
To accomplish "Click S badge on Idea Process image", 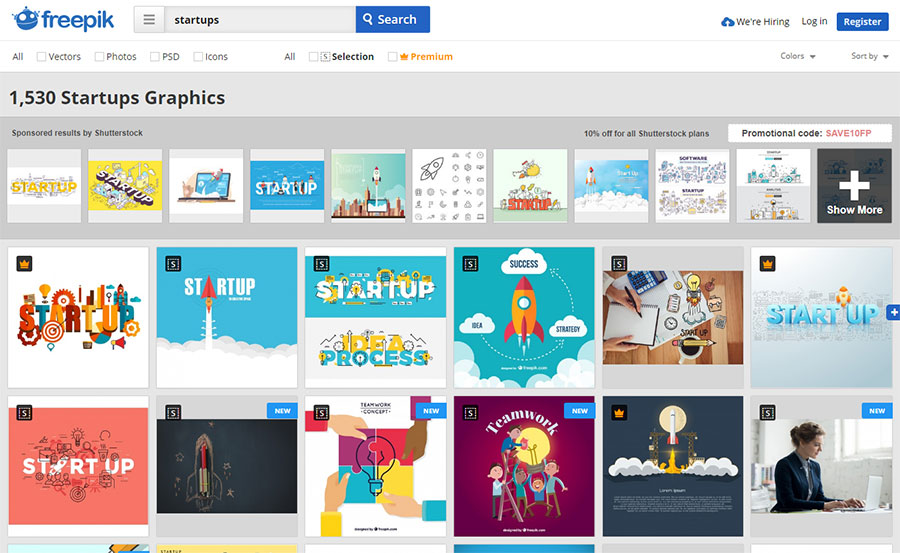I will click(x=321, y=264).
